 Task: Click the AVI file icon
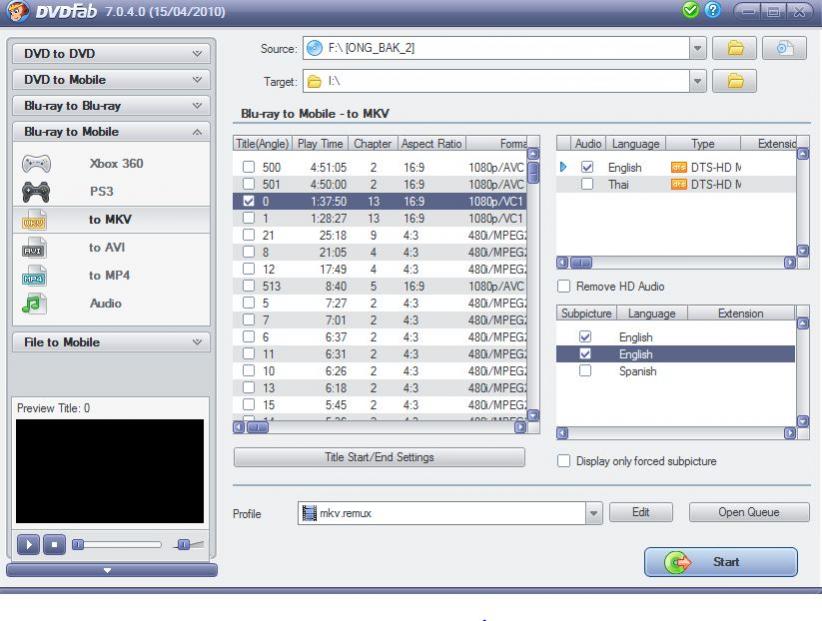pos(34,248)
